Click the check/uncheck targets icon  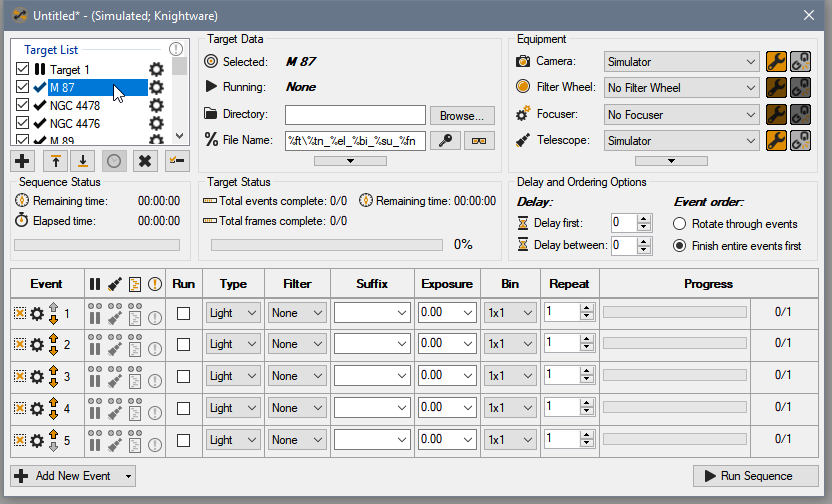pos(177,161)
